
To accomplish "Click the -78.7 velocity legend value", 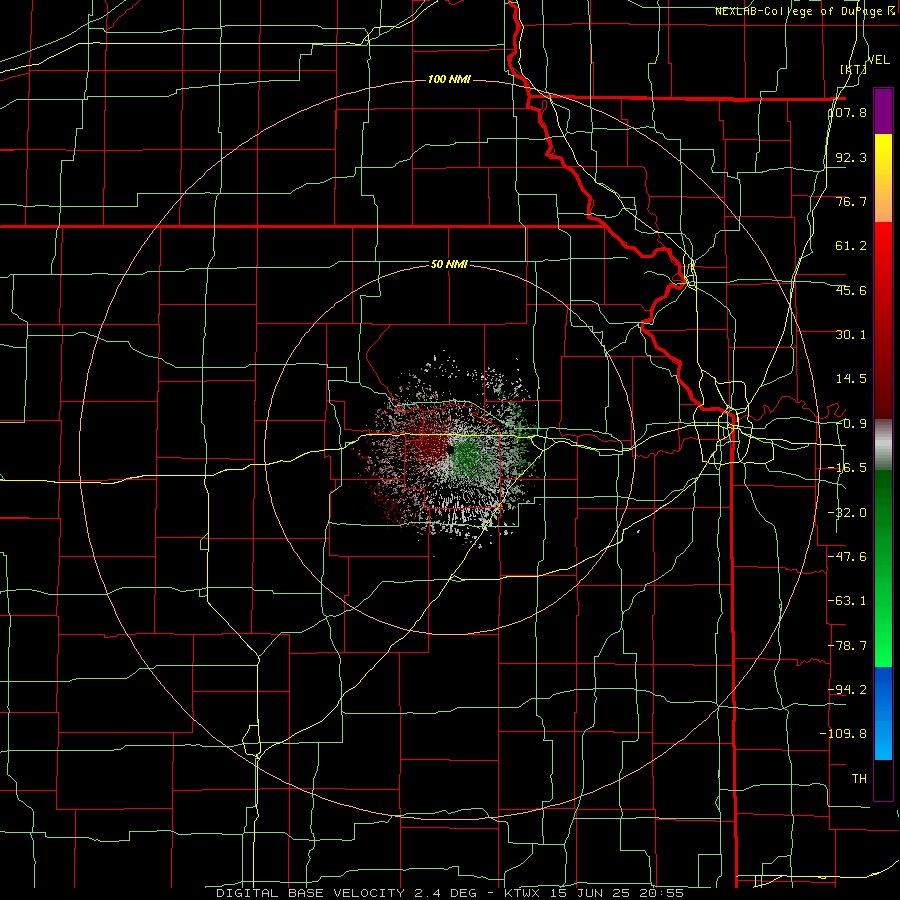I will 848,646.
